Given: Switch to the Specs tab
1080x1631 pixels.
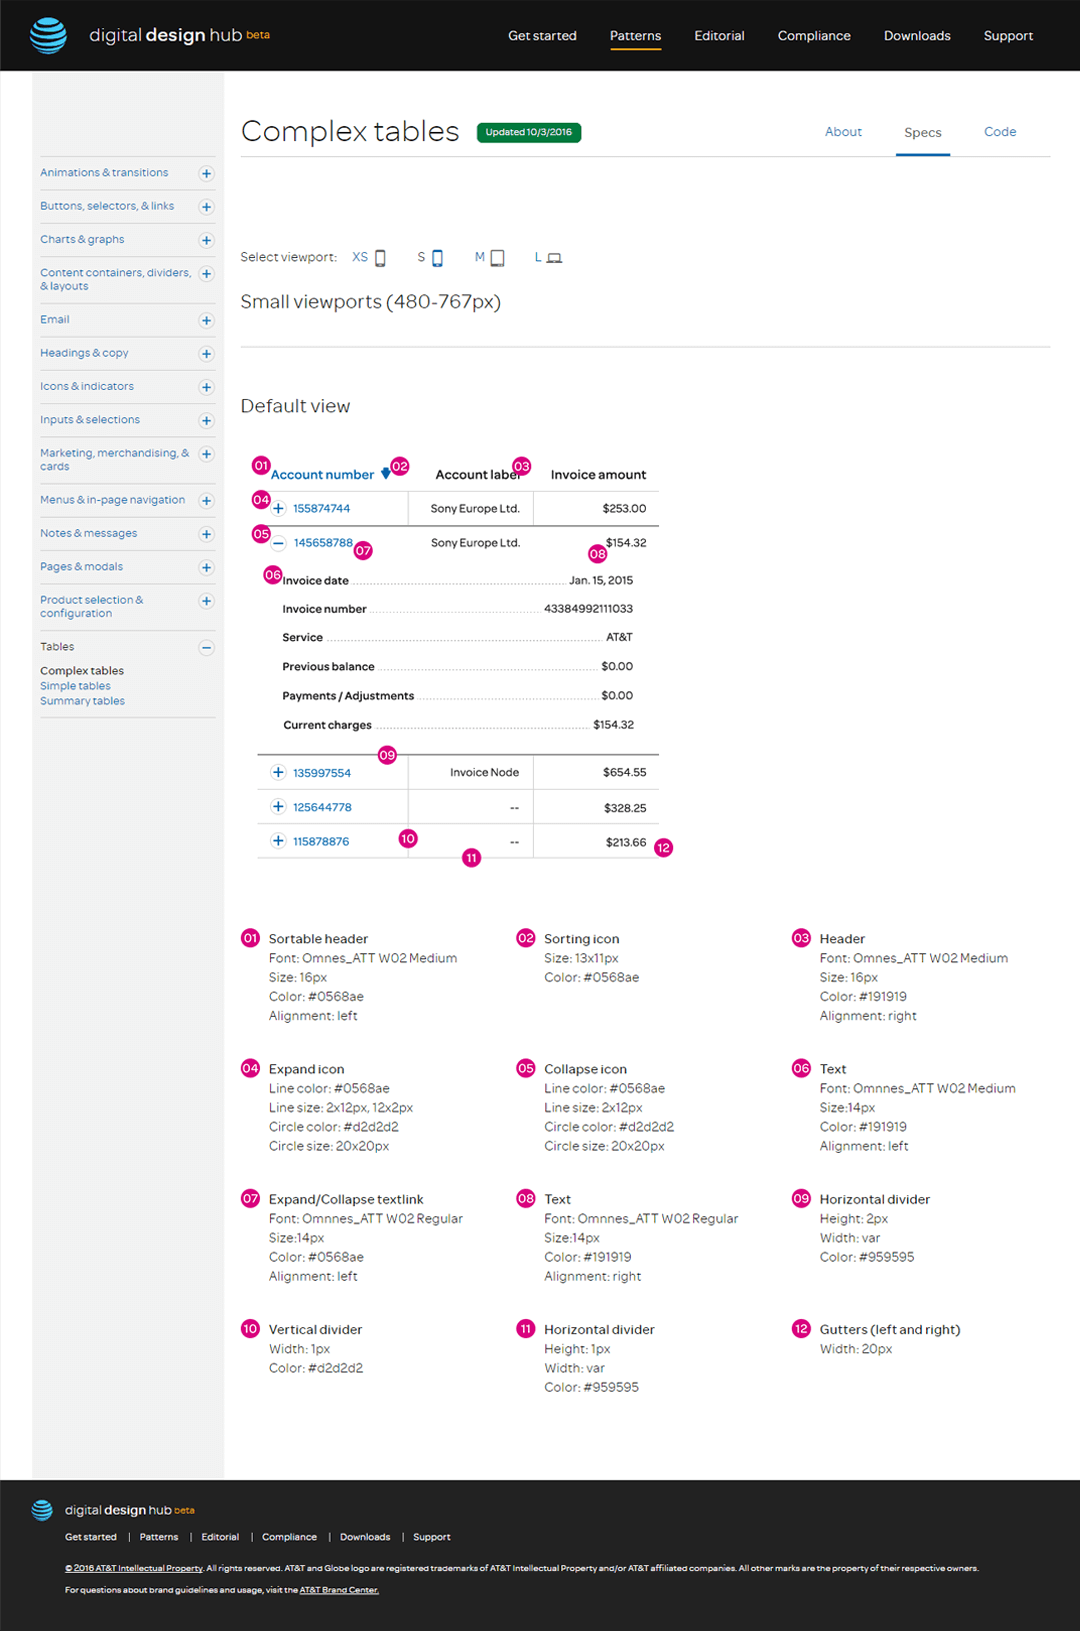Looking at the screenshot, I should tap(923, 133).
